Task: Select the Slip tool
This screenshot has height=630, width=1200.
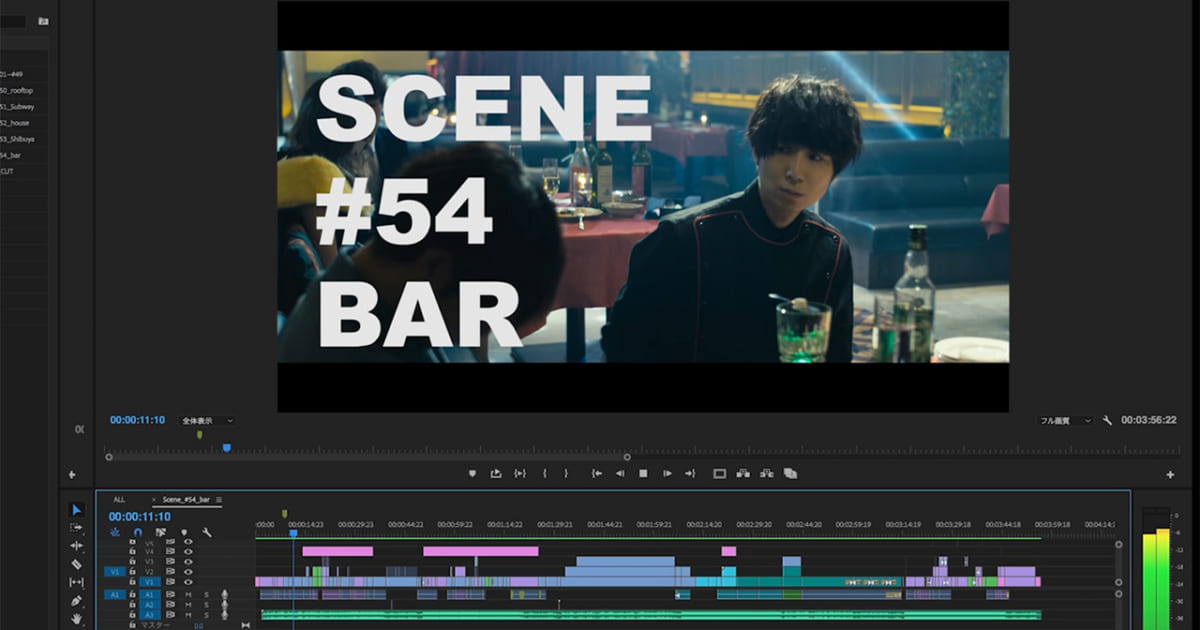Action: [76, 582]
